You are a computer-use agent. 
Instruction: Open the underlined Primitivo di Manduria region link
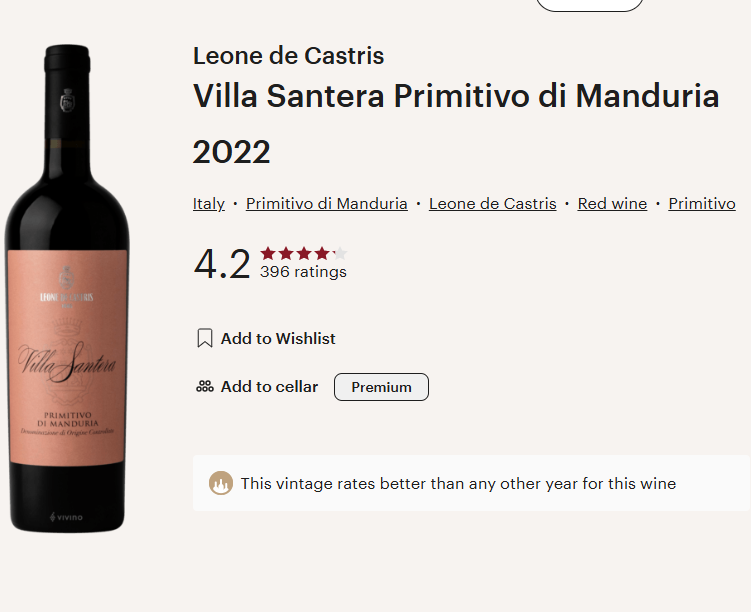click(x=327, y=204)
